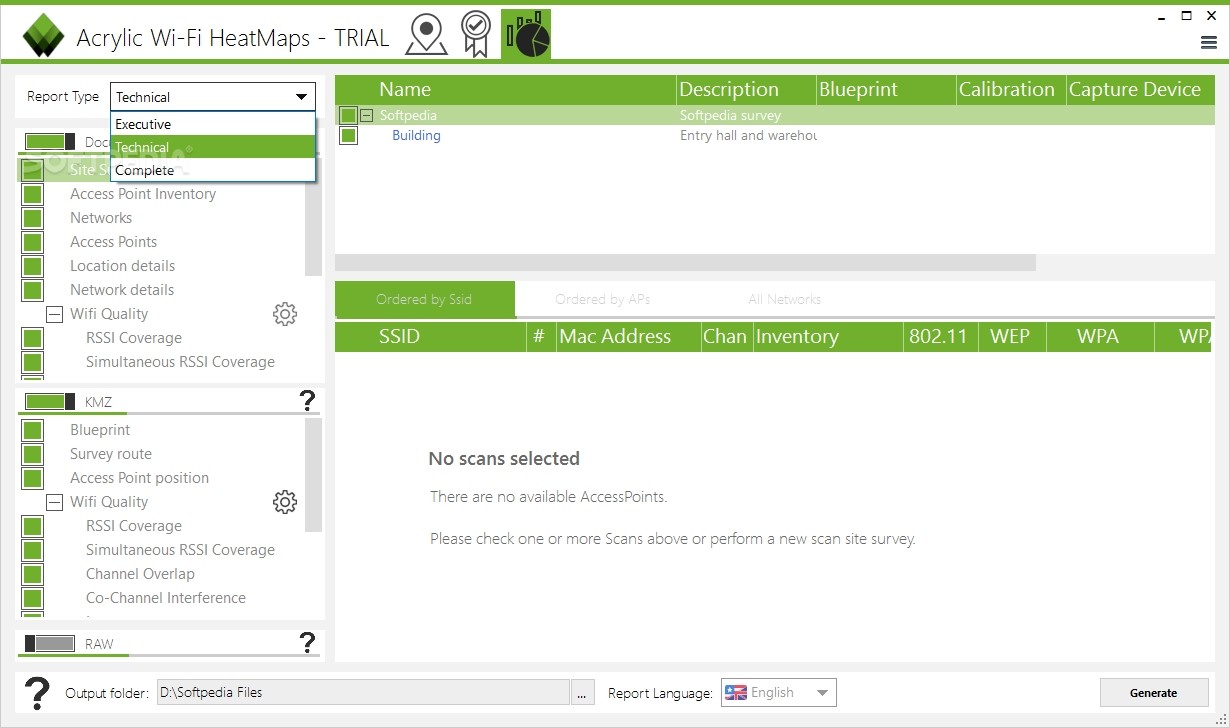Viewport: 1230px width, 728px height.
Task: Click the 802.11 column header
Action: coord(940,337)
